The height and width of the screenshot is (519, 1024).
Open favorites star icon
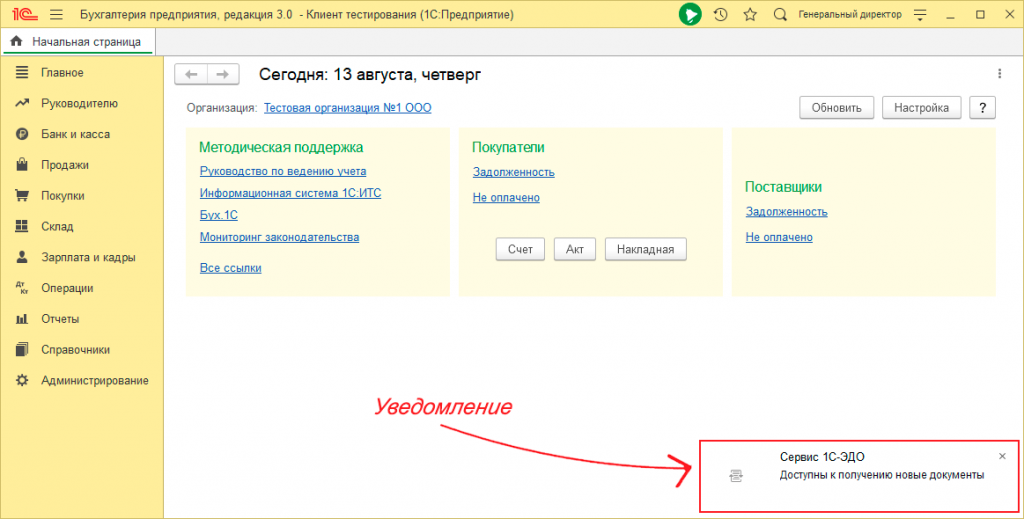coord(750,14)
